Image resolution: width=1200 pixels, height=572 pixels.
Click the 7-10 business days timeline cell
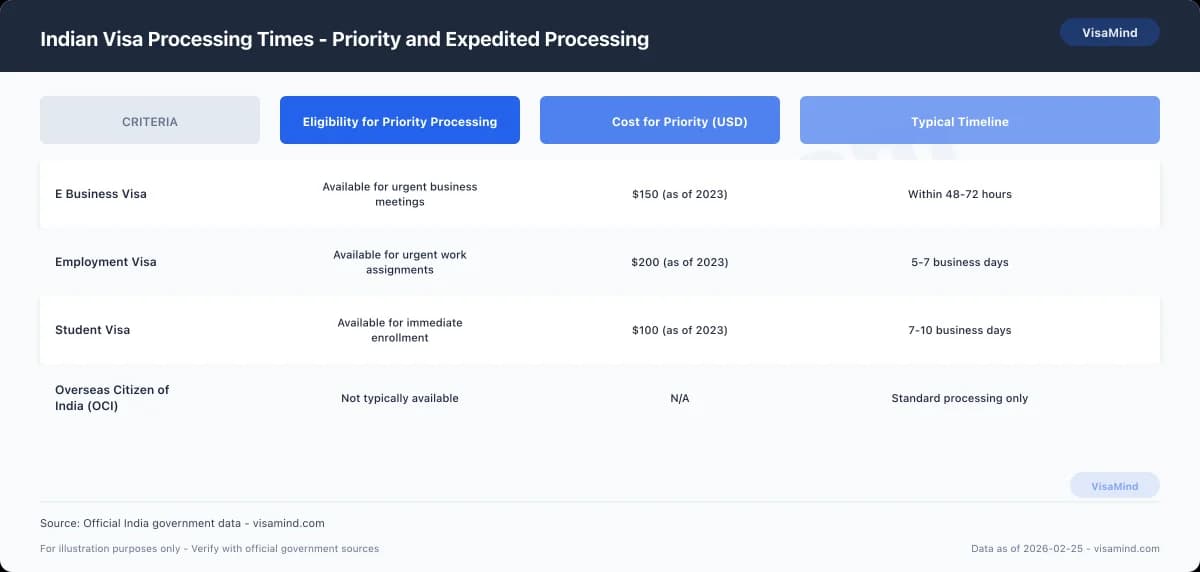960,330
